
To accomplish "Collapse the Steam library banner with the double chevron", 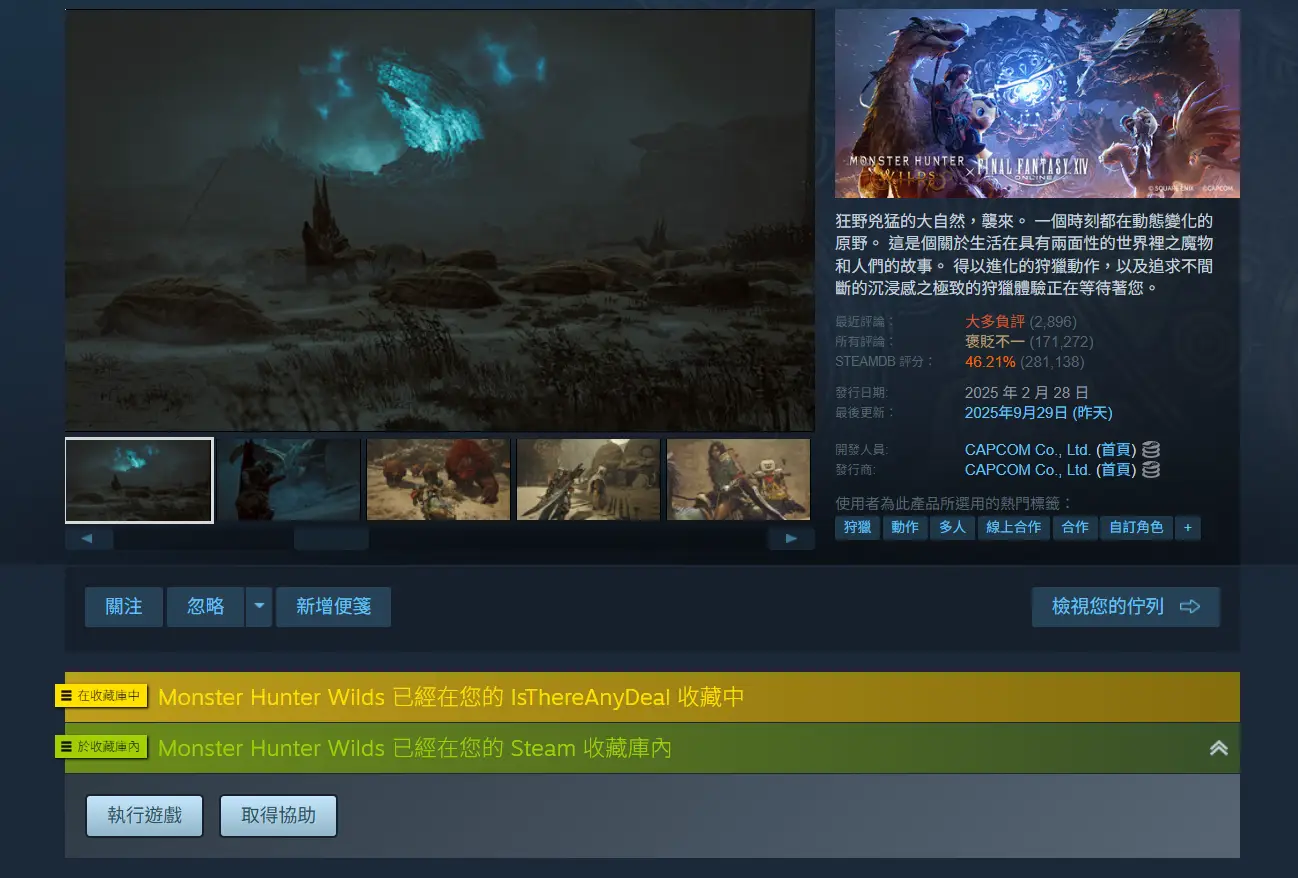I will [1218, 748].
